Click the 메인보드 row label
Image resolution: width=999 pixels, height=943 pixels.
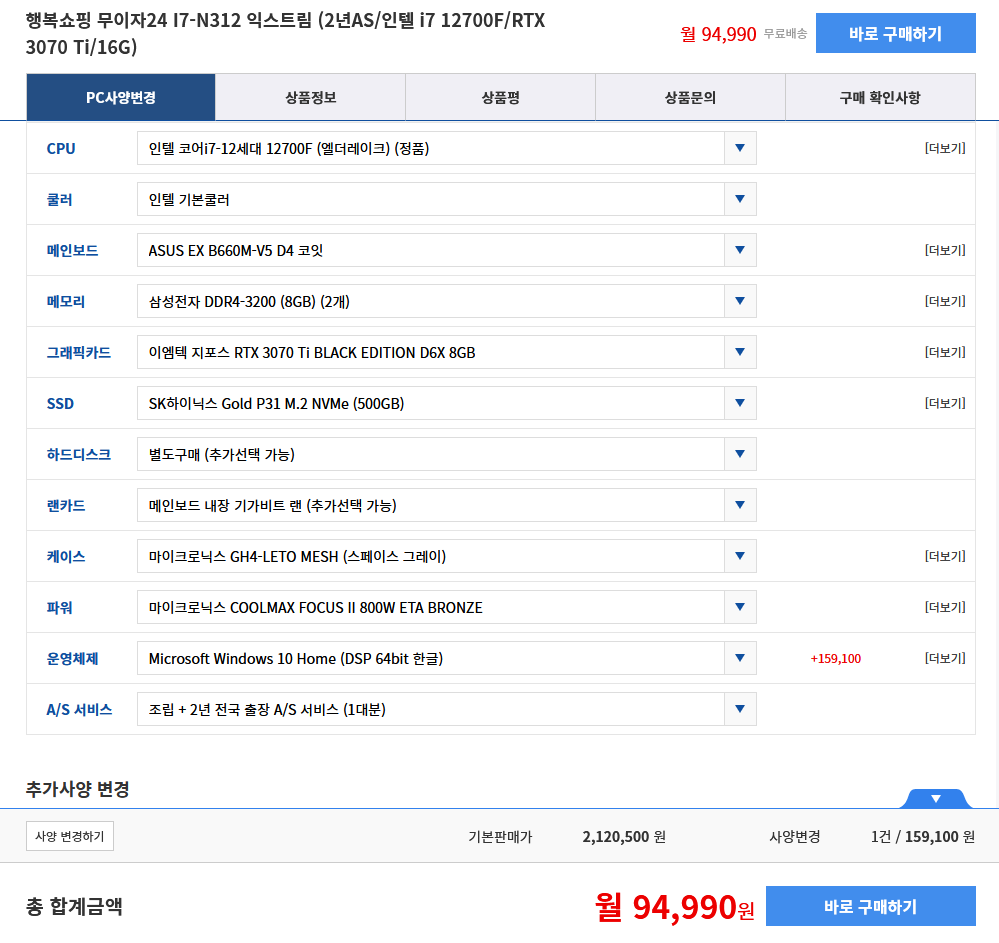point(72,250)
